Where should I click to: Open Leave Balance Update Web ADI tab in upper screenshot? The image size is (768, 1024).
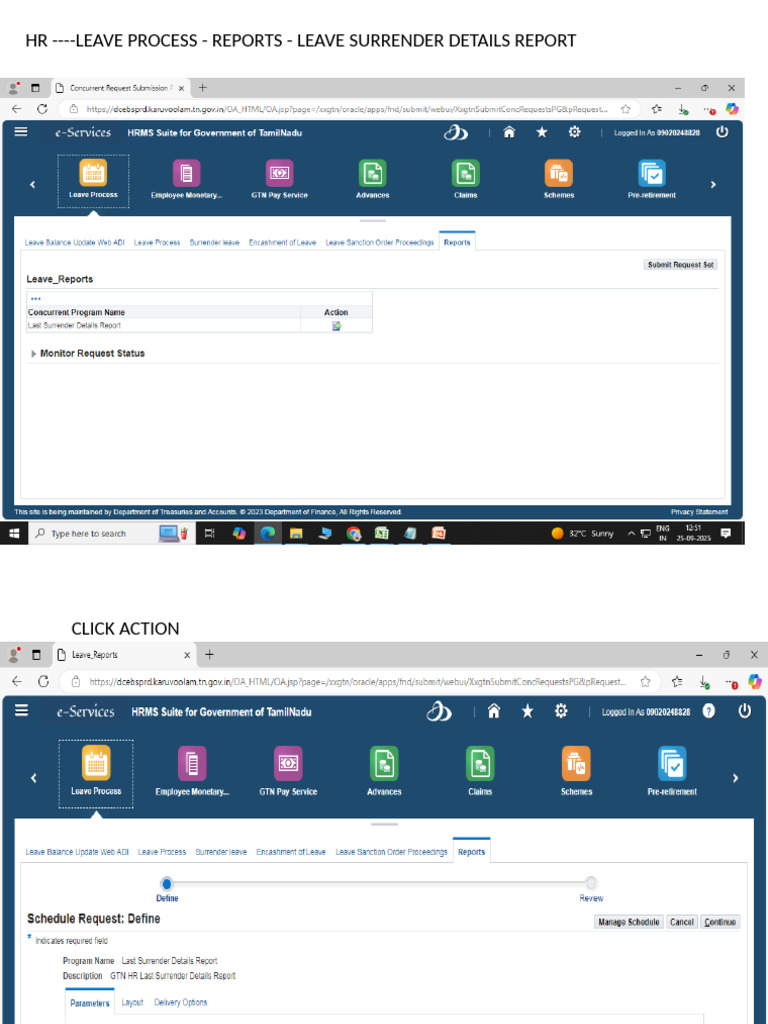click(x=74, y=242)
